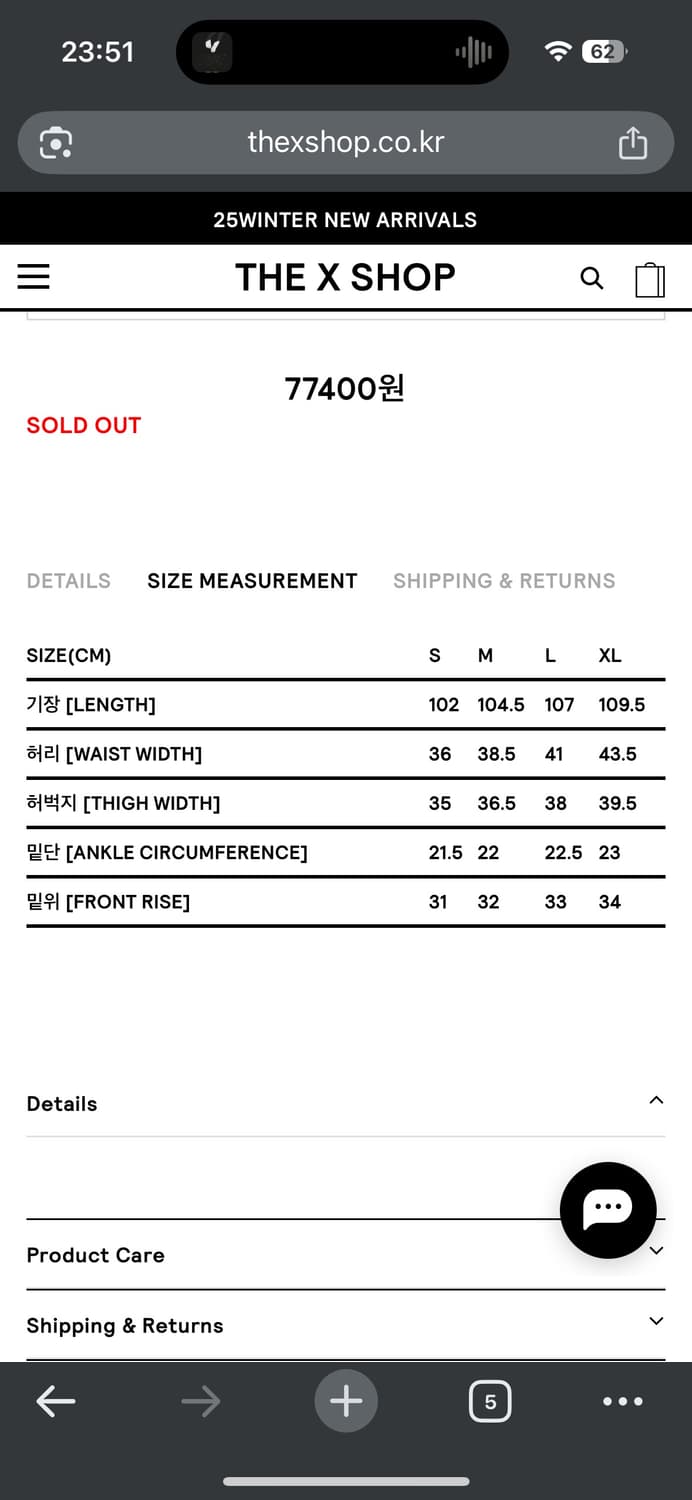Open the browser three-dot more menu
692x1500 pixels.
(x=623, y=1401)
